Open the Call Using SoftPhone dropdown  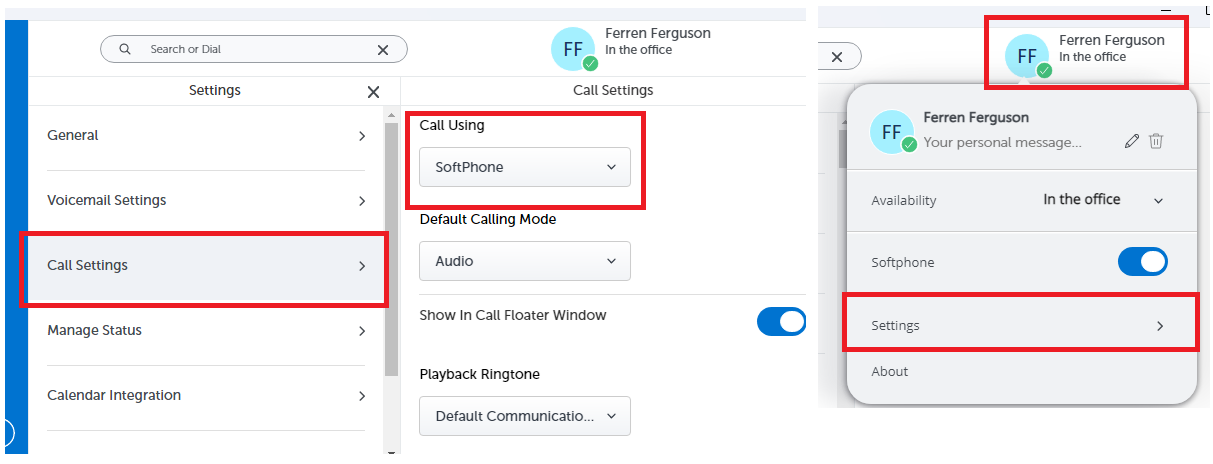click(x=525, y=167)
